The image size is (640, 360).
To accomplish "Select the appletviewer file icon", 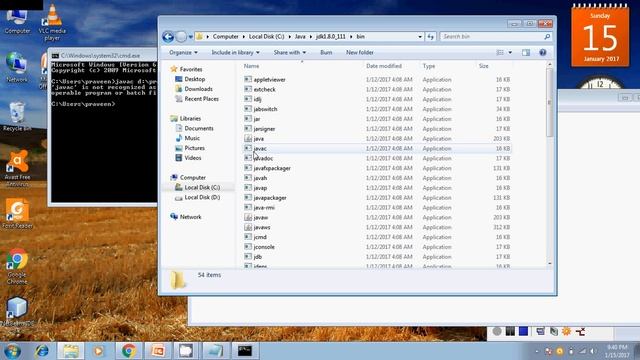I will click(248, 79).
